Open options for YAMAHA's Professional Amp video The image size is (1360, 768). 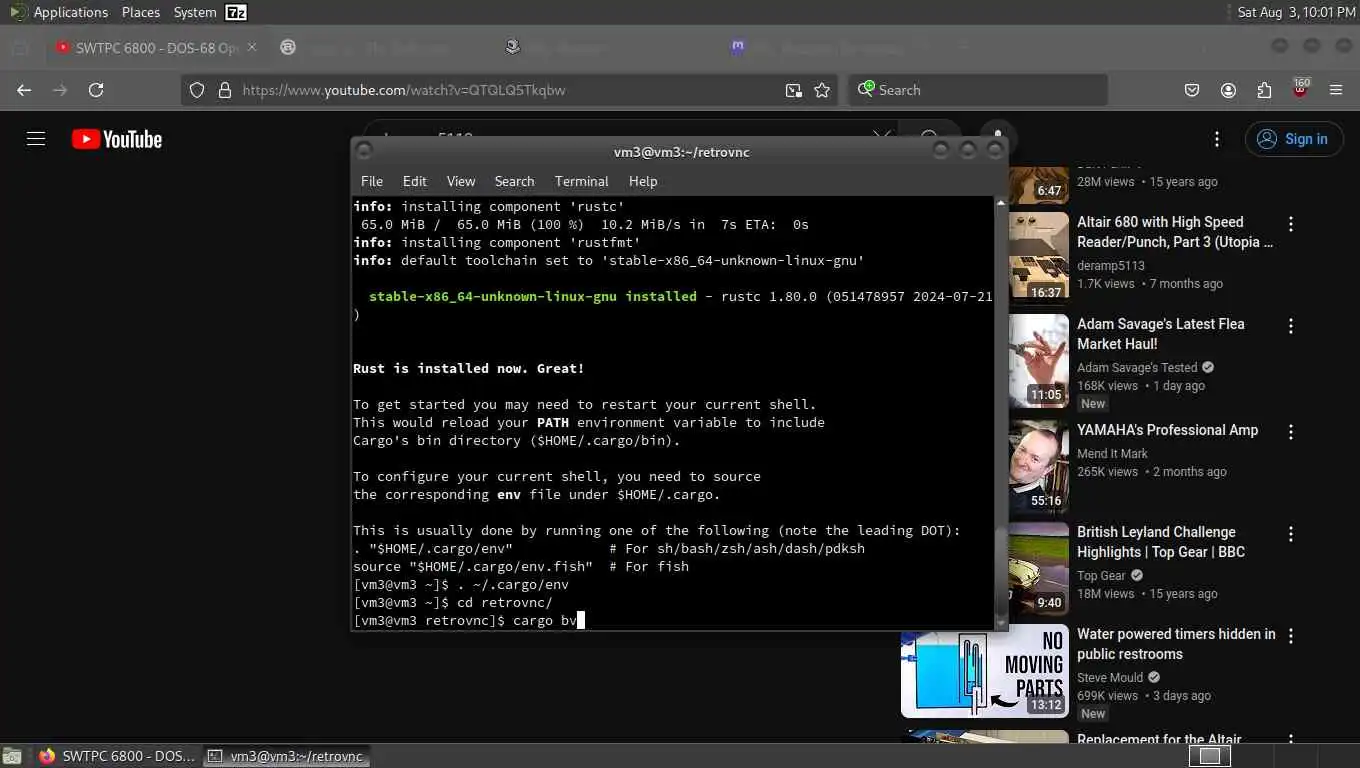click(1291, 432)
